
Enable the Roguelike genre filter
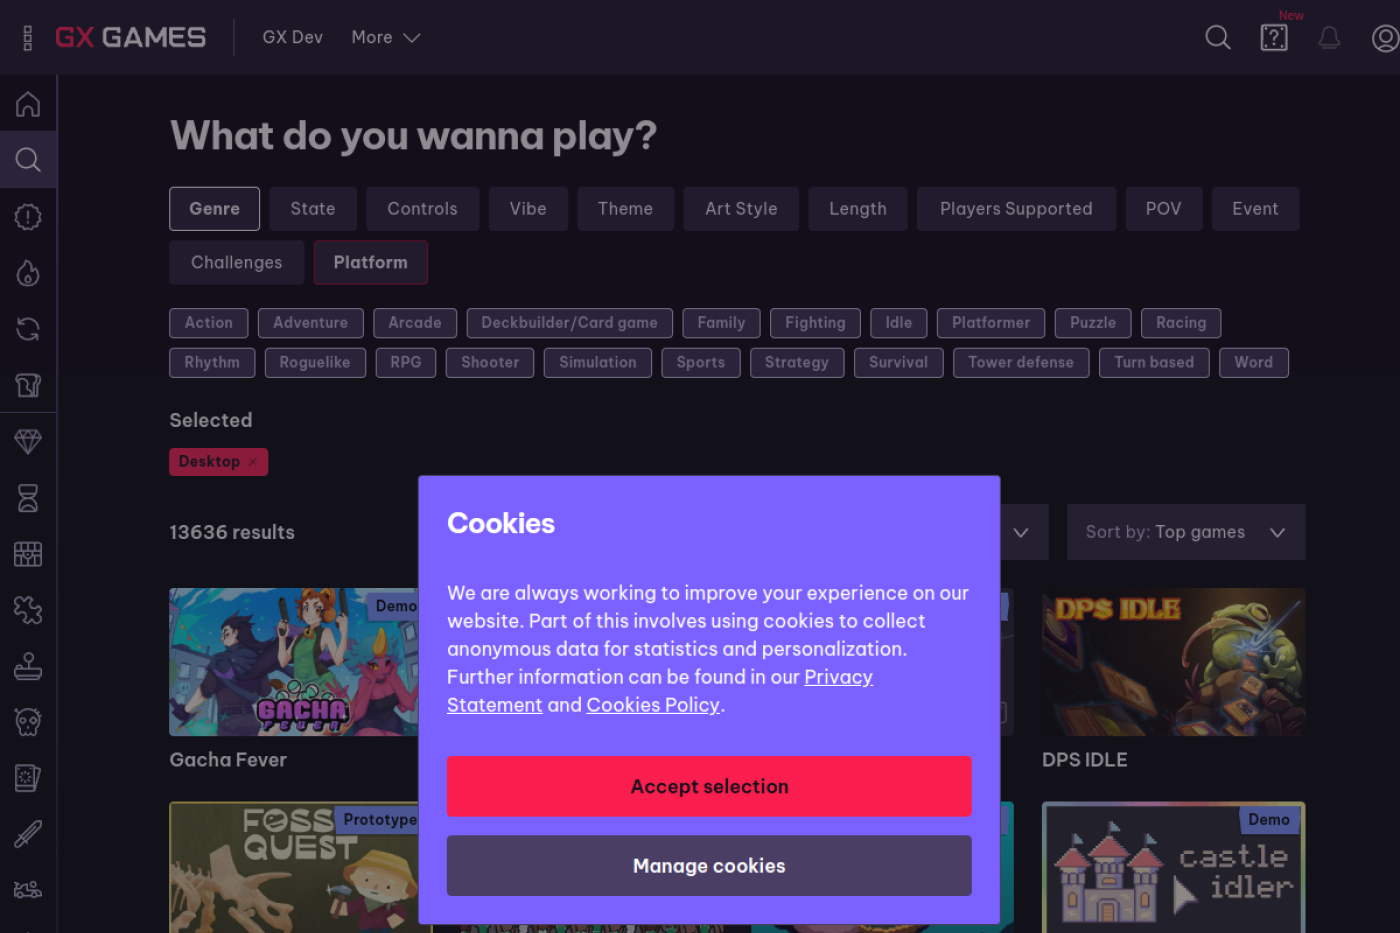[315, 363]
